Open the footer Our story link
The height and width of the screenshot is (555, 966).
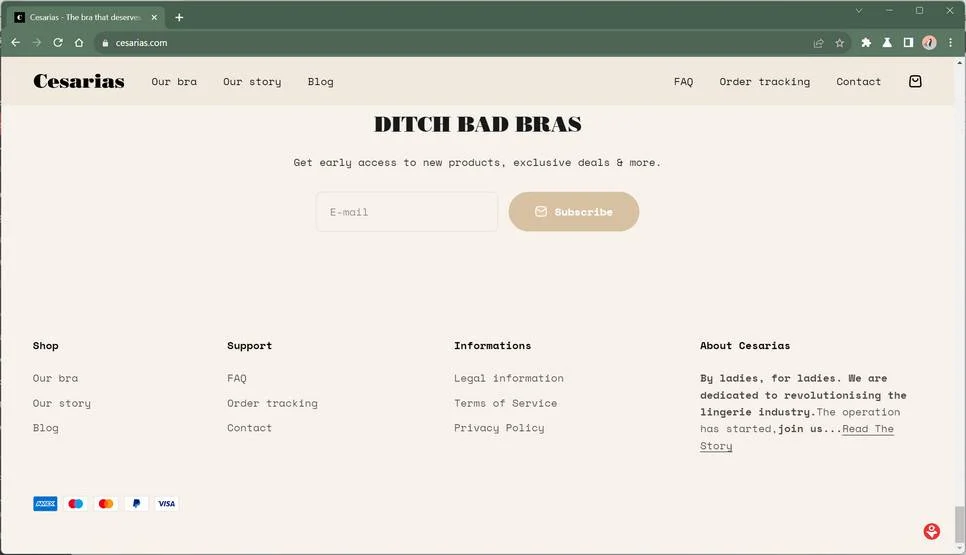point(62,403)
